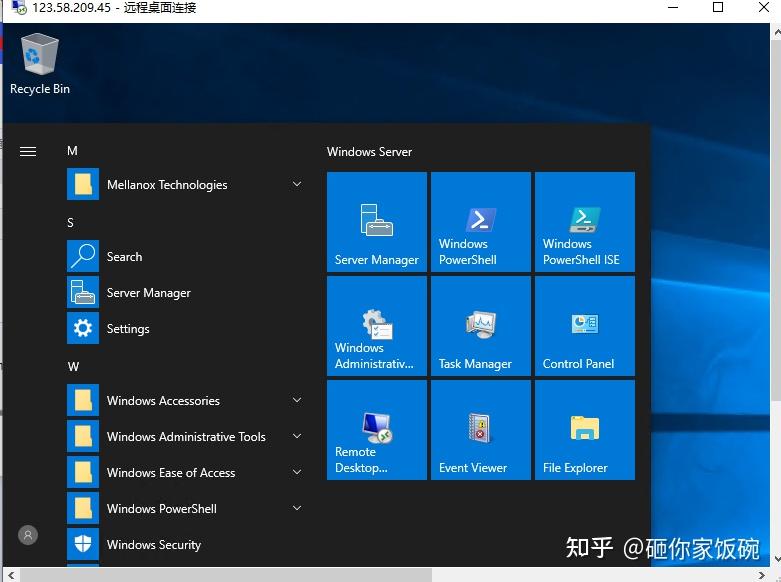Expand Windows Ease of Access chevron
The width and height of the screenshot is (781, 582).
pos(297,472)
